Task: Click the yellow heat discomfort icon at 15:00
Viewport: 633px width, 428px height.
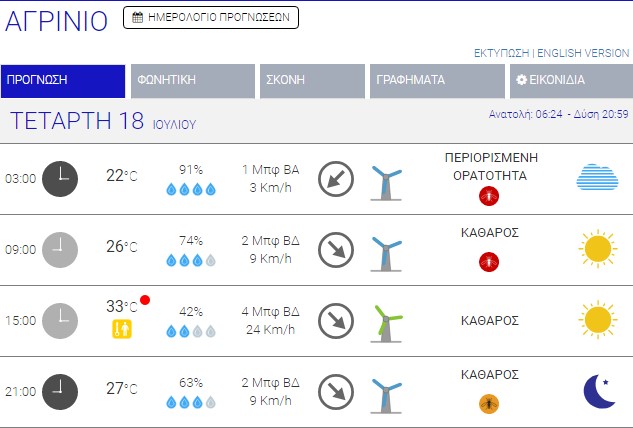Action: (122, 328)
